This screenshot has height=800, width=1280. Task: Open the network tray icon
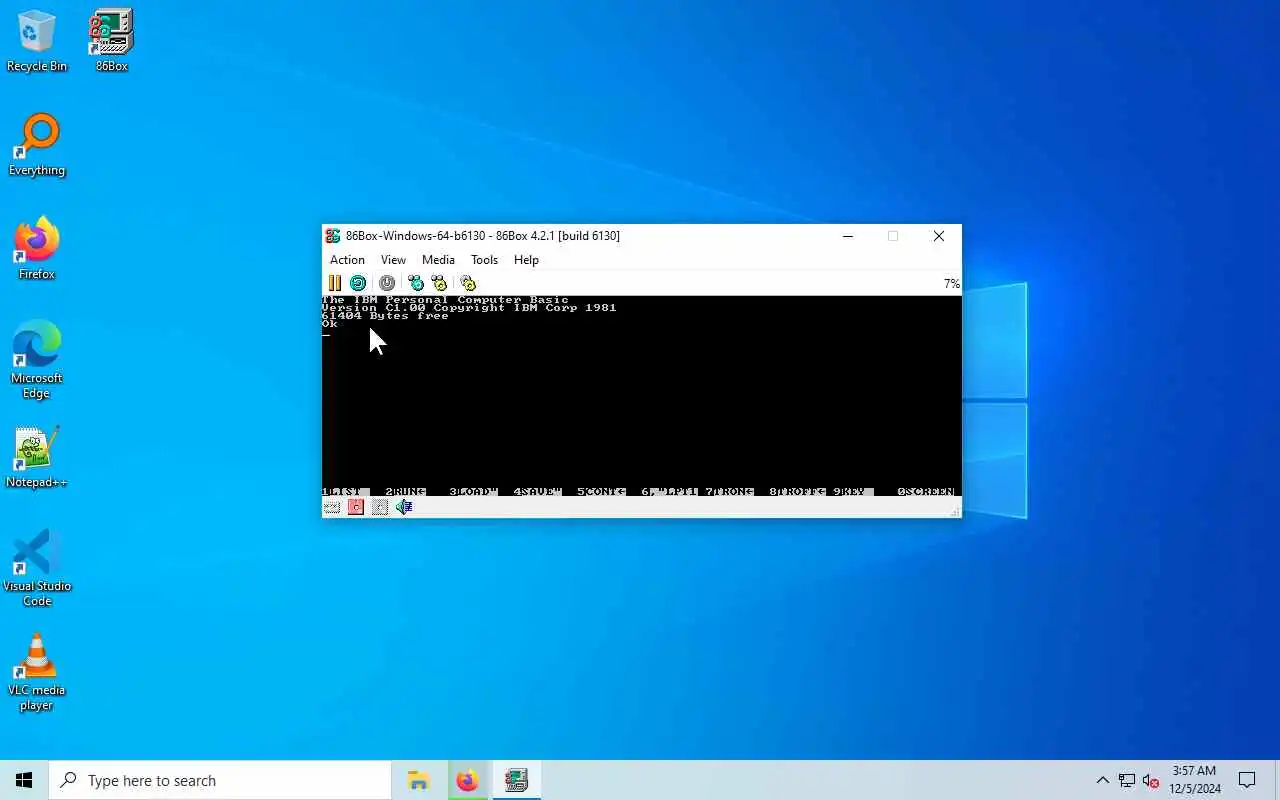point(1127,780)
